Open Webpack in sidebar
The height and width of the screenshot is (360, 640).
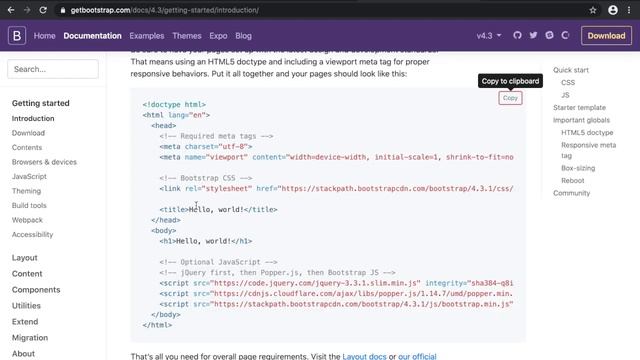click(x=27, y=220)
